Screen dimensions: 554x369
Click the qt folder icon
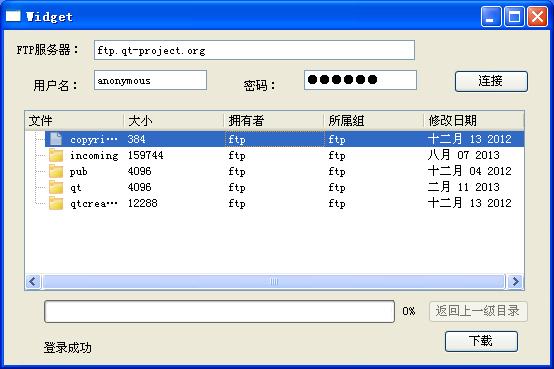point(56,187)
